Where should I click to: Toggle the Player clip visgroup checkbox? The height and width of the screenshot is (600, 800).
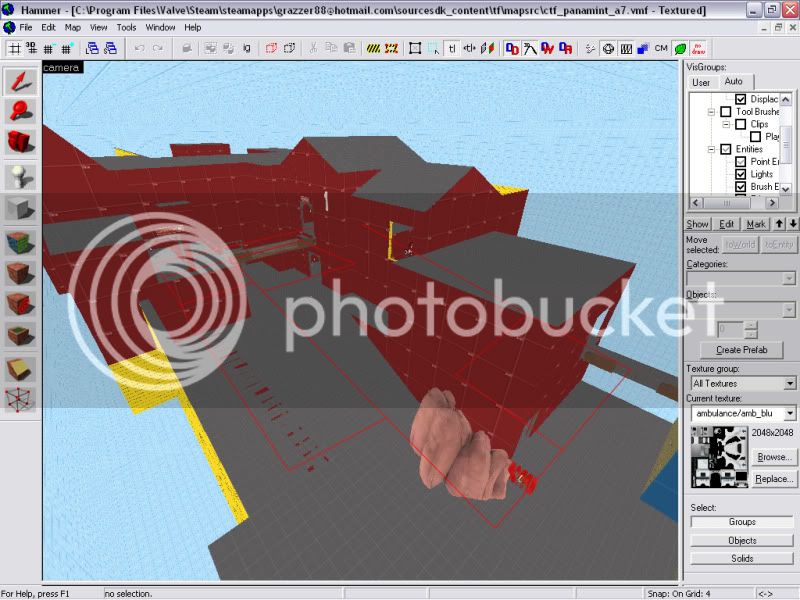[x=756, y=137]
